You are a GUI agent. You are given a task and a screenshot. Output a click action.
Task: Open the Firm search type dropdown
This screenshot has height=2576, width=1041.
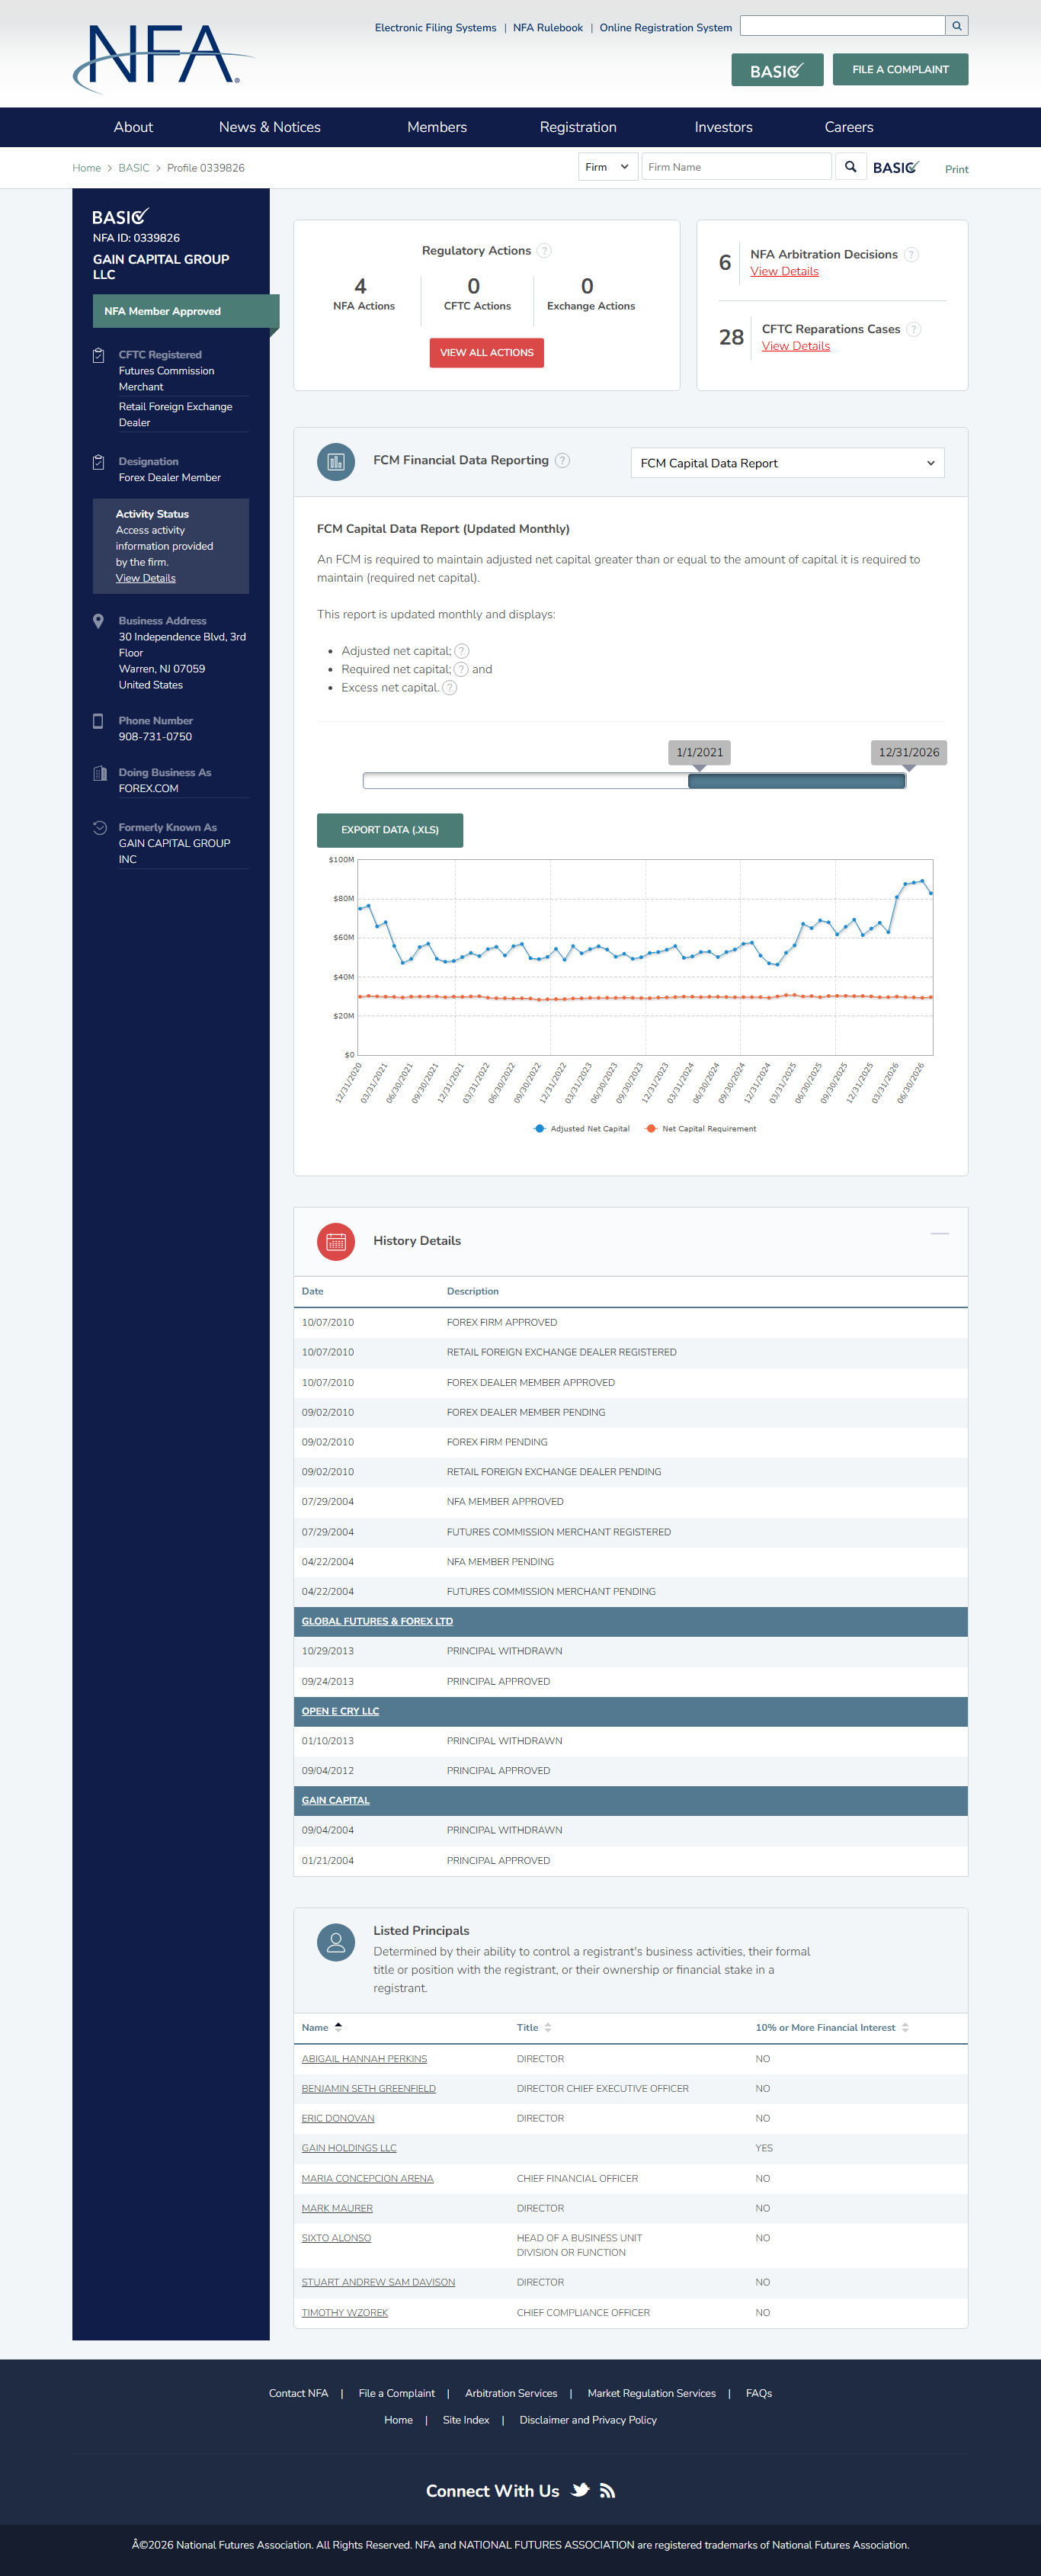[608, 167]
